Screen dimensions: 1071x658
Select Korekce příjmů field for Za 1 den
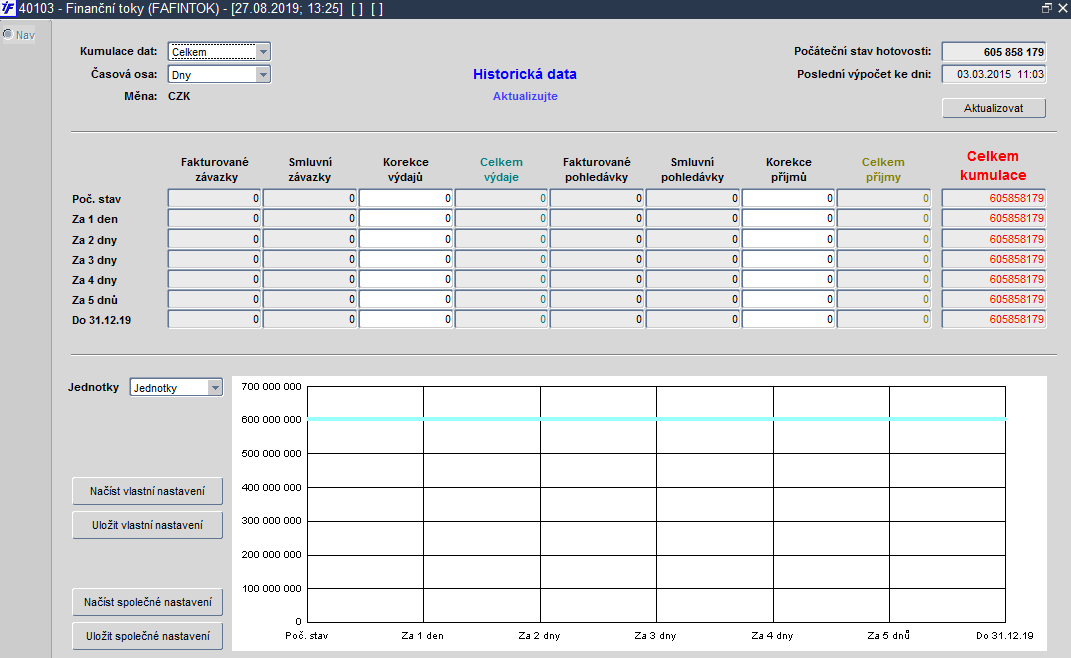(x=788, y=219)
